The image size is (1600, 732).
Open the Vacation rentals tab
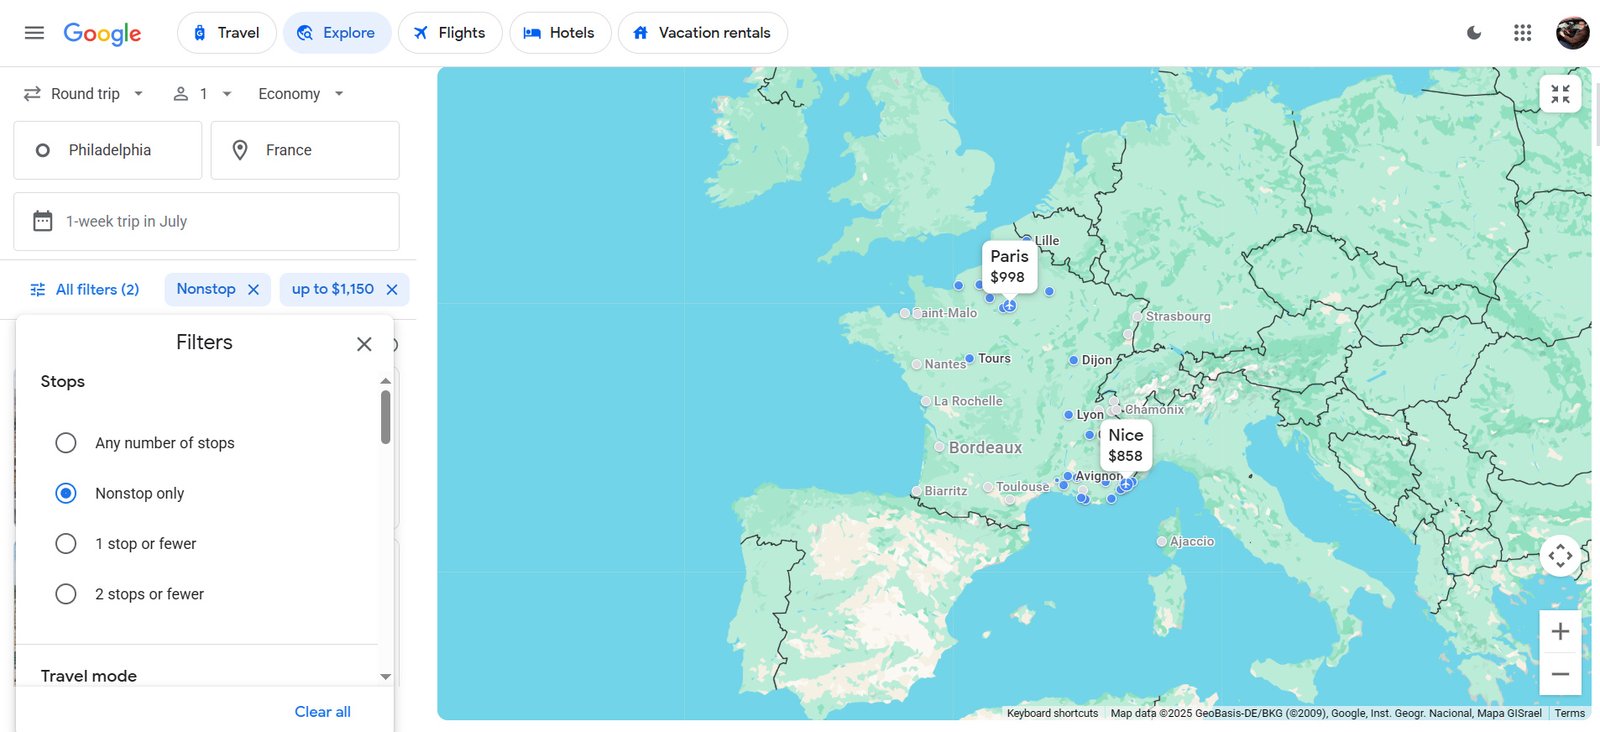click(x=703, y=33)
